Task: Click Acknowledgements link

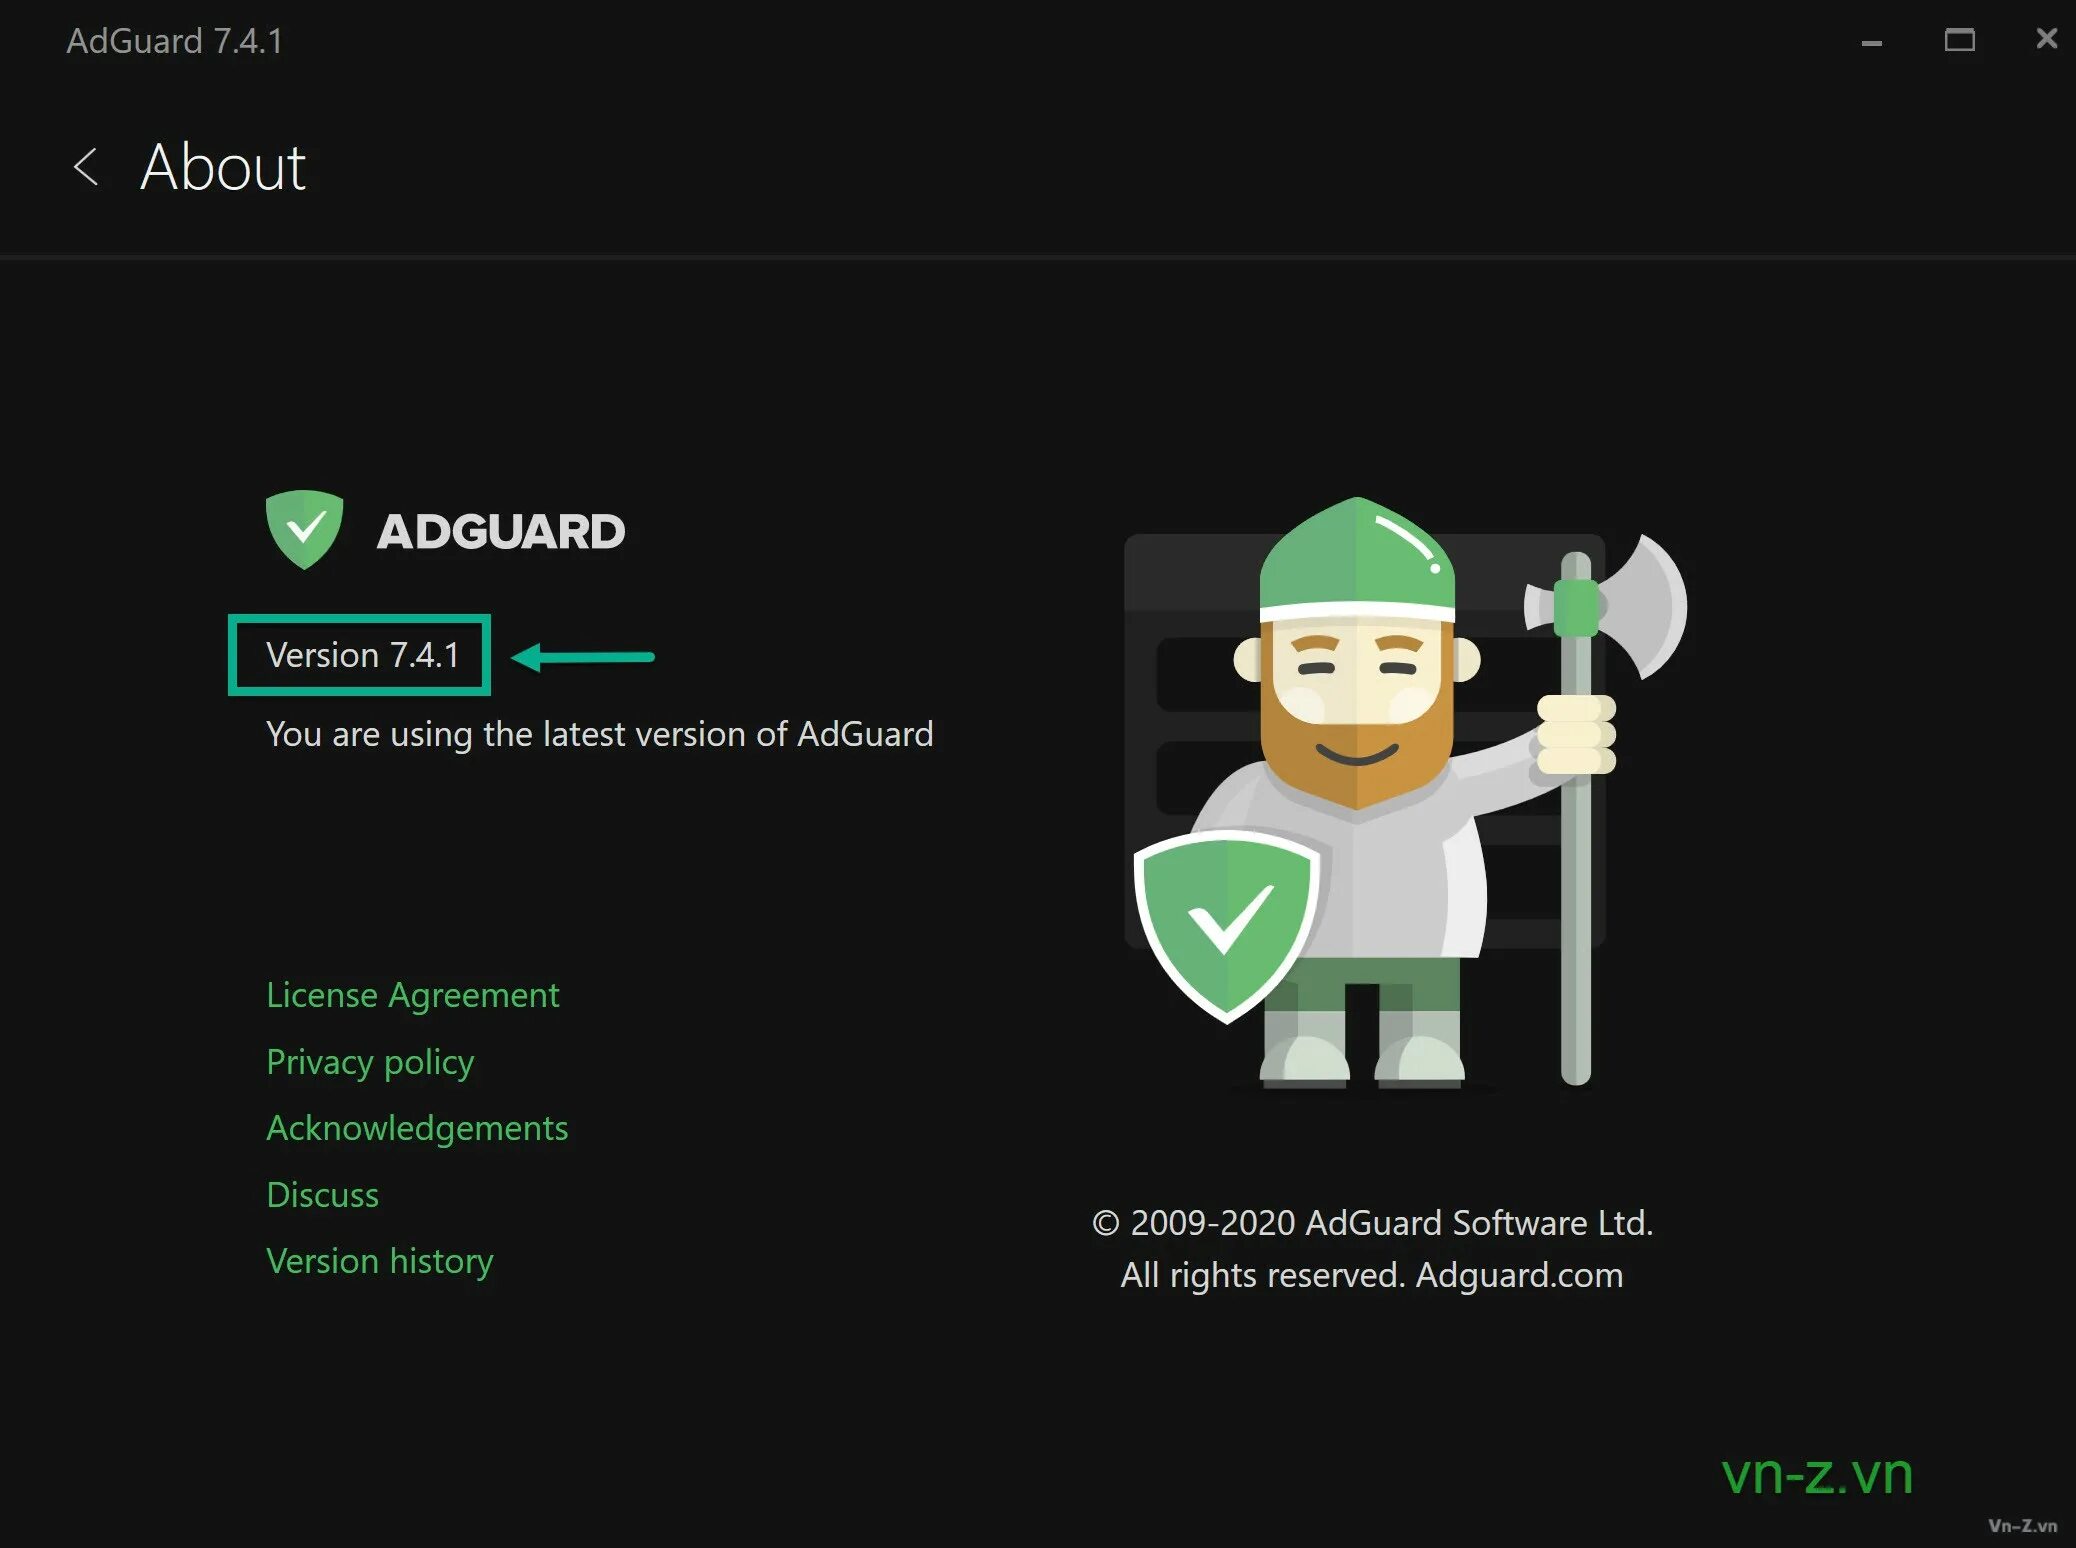Action: click(416, 1127)
